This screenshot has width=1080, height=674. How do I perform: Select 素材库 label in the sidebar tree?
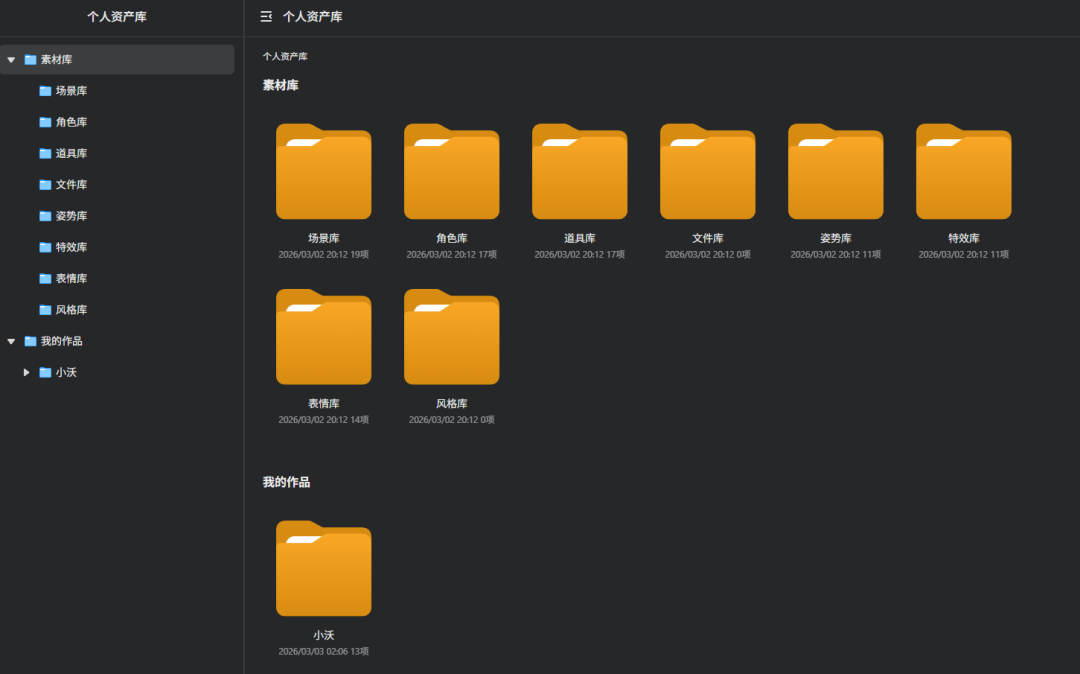pos(56,60)
